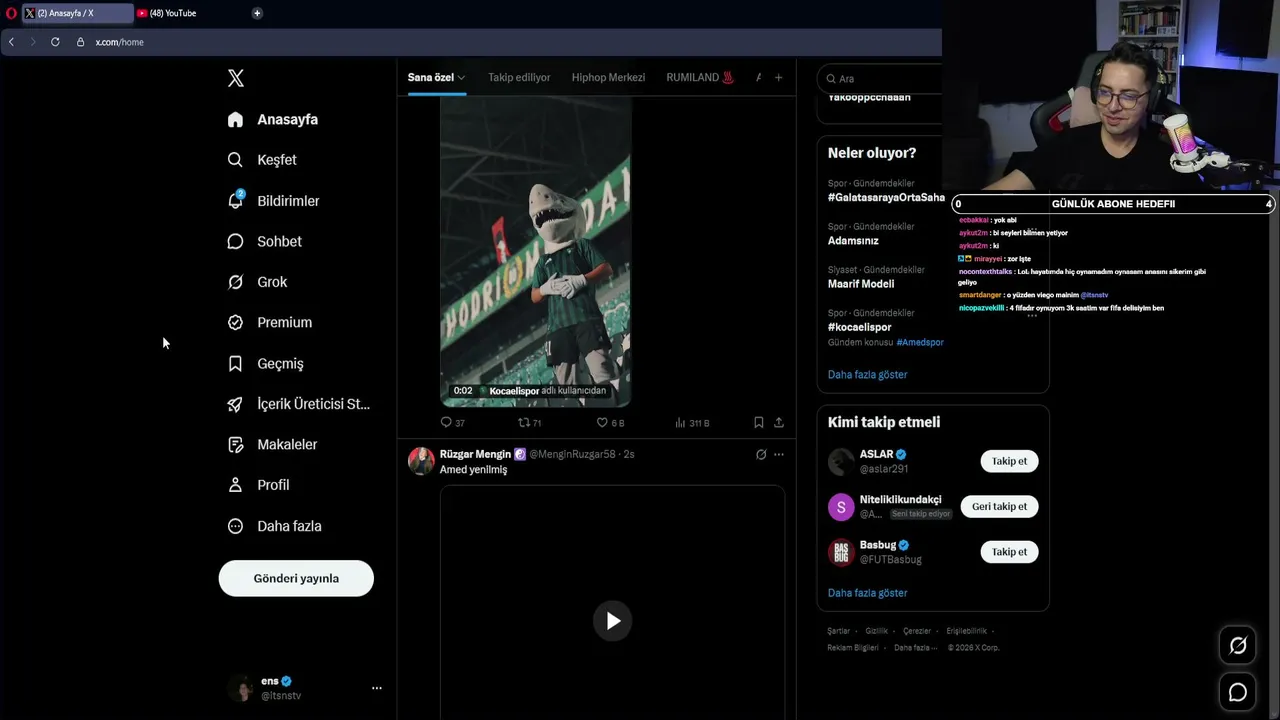The width and height of the screenshot is (1280, 720).
Task: Open Makaleler articles page
Action: click(x=273, y=444)
